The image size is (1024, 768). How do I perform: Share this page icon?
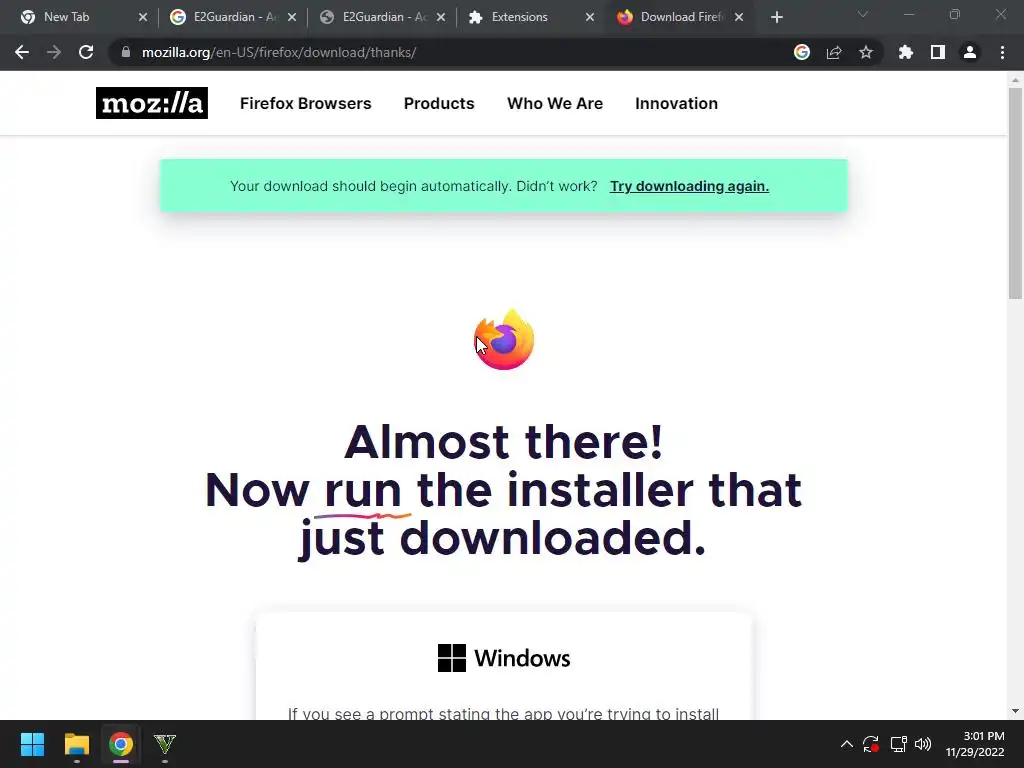tap(834, 52)
